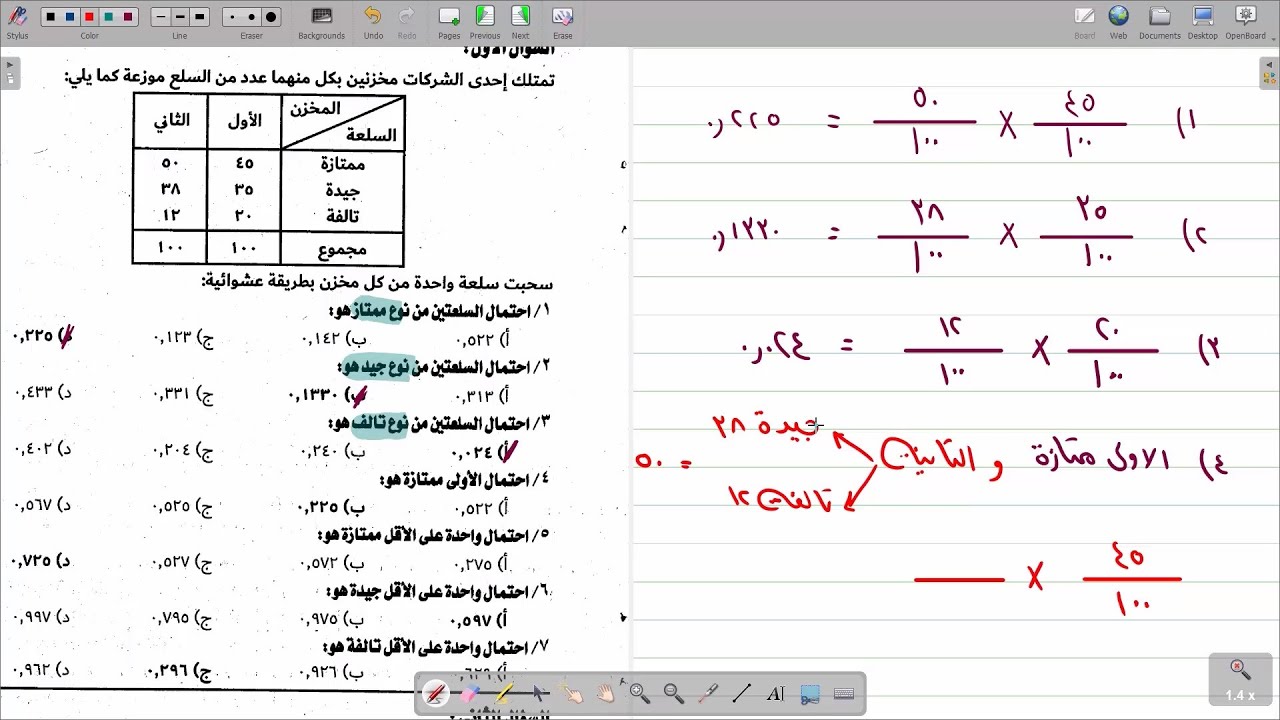This screenshot has height=720, width=1280.
Task: Select the zoom out magnifier tool
Action: 673,693
